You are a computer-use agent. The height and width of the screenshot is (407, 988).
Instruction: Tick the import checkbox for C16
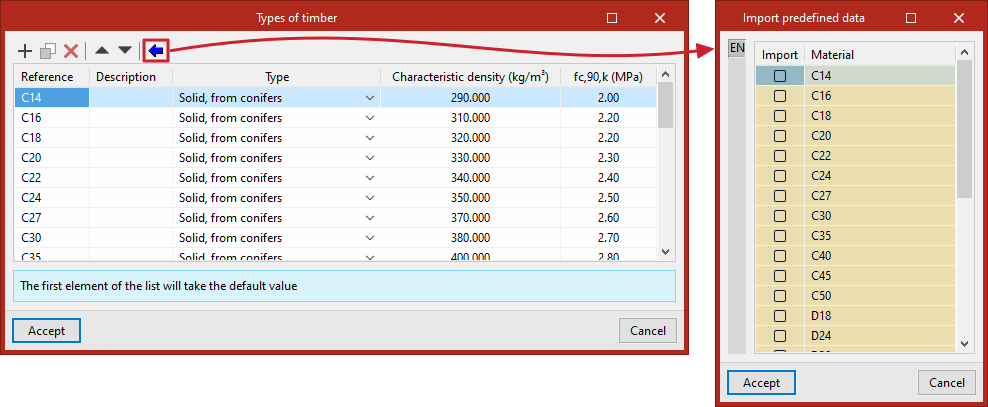(780, 96)
